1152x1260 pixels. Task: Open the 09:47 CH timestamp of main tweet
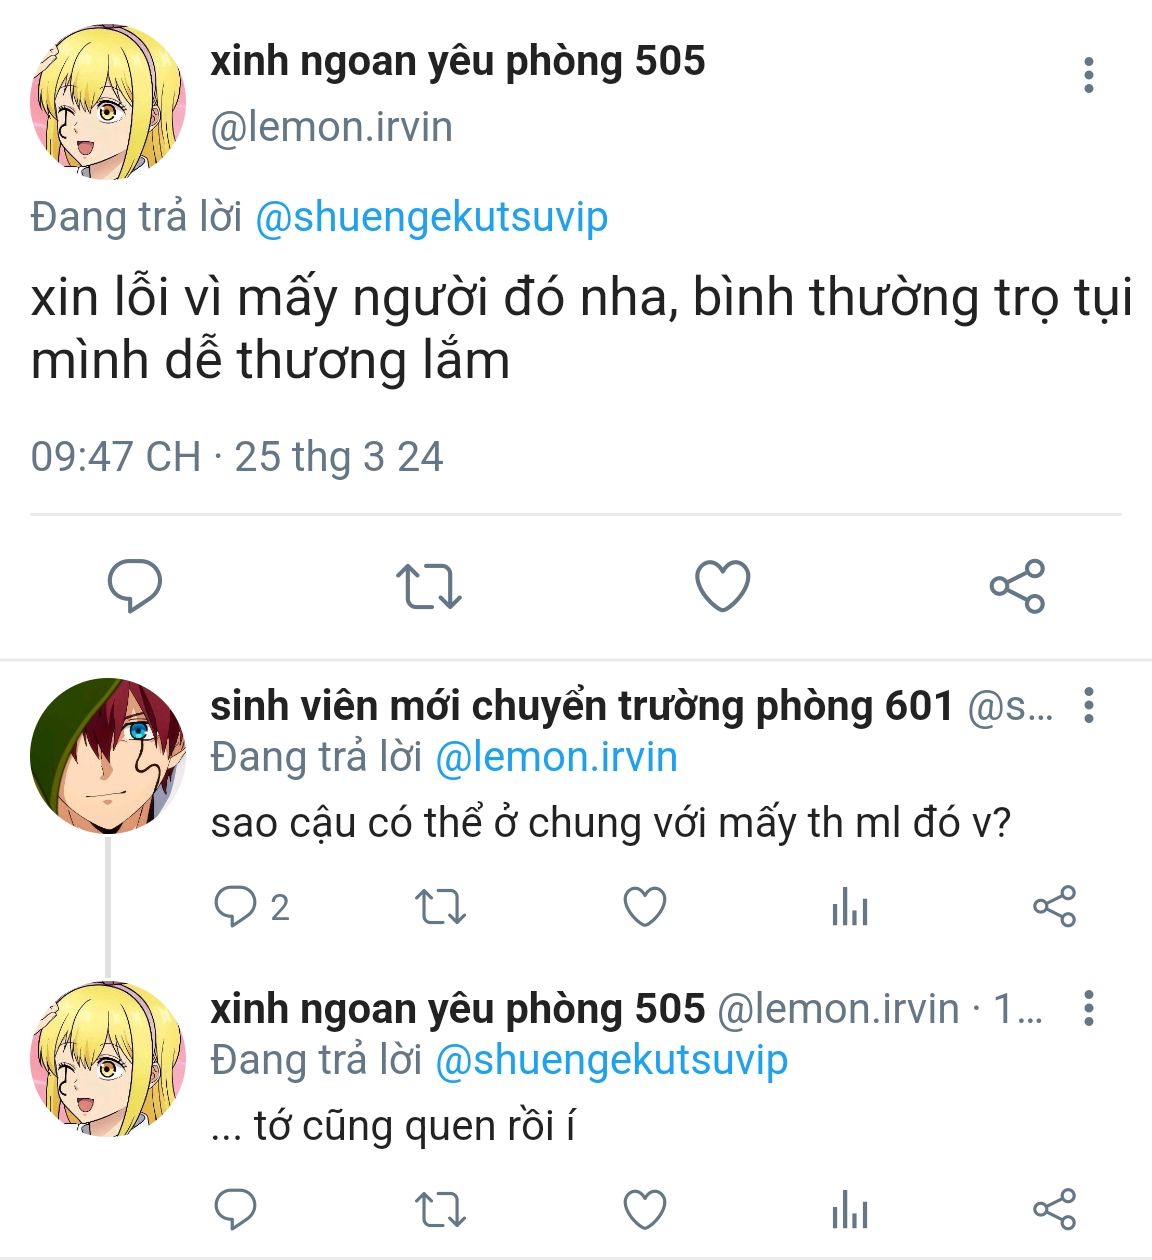pos(115,457)
